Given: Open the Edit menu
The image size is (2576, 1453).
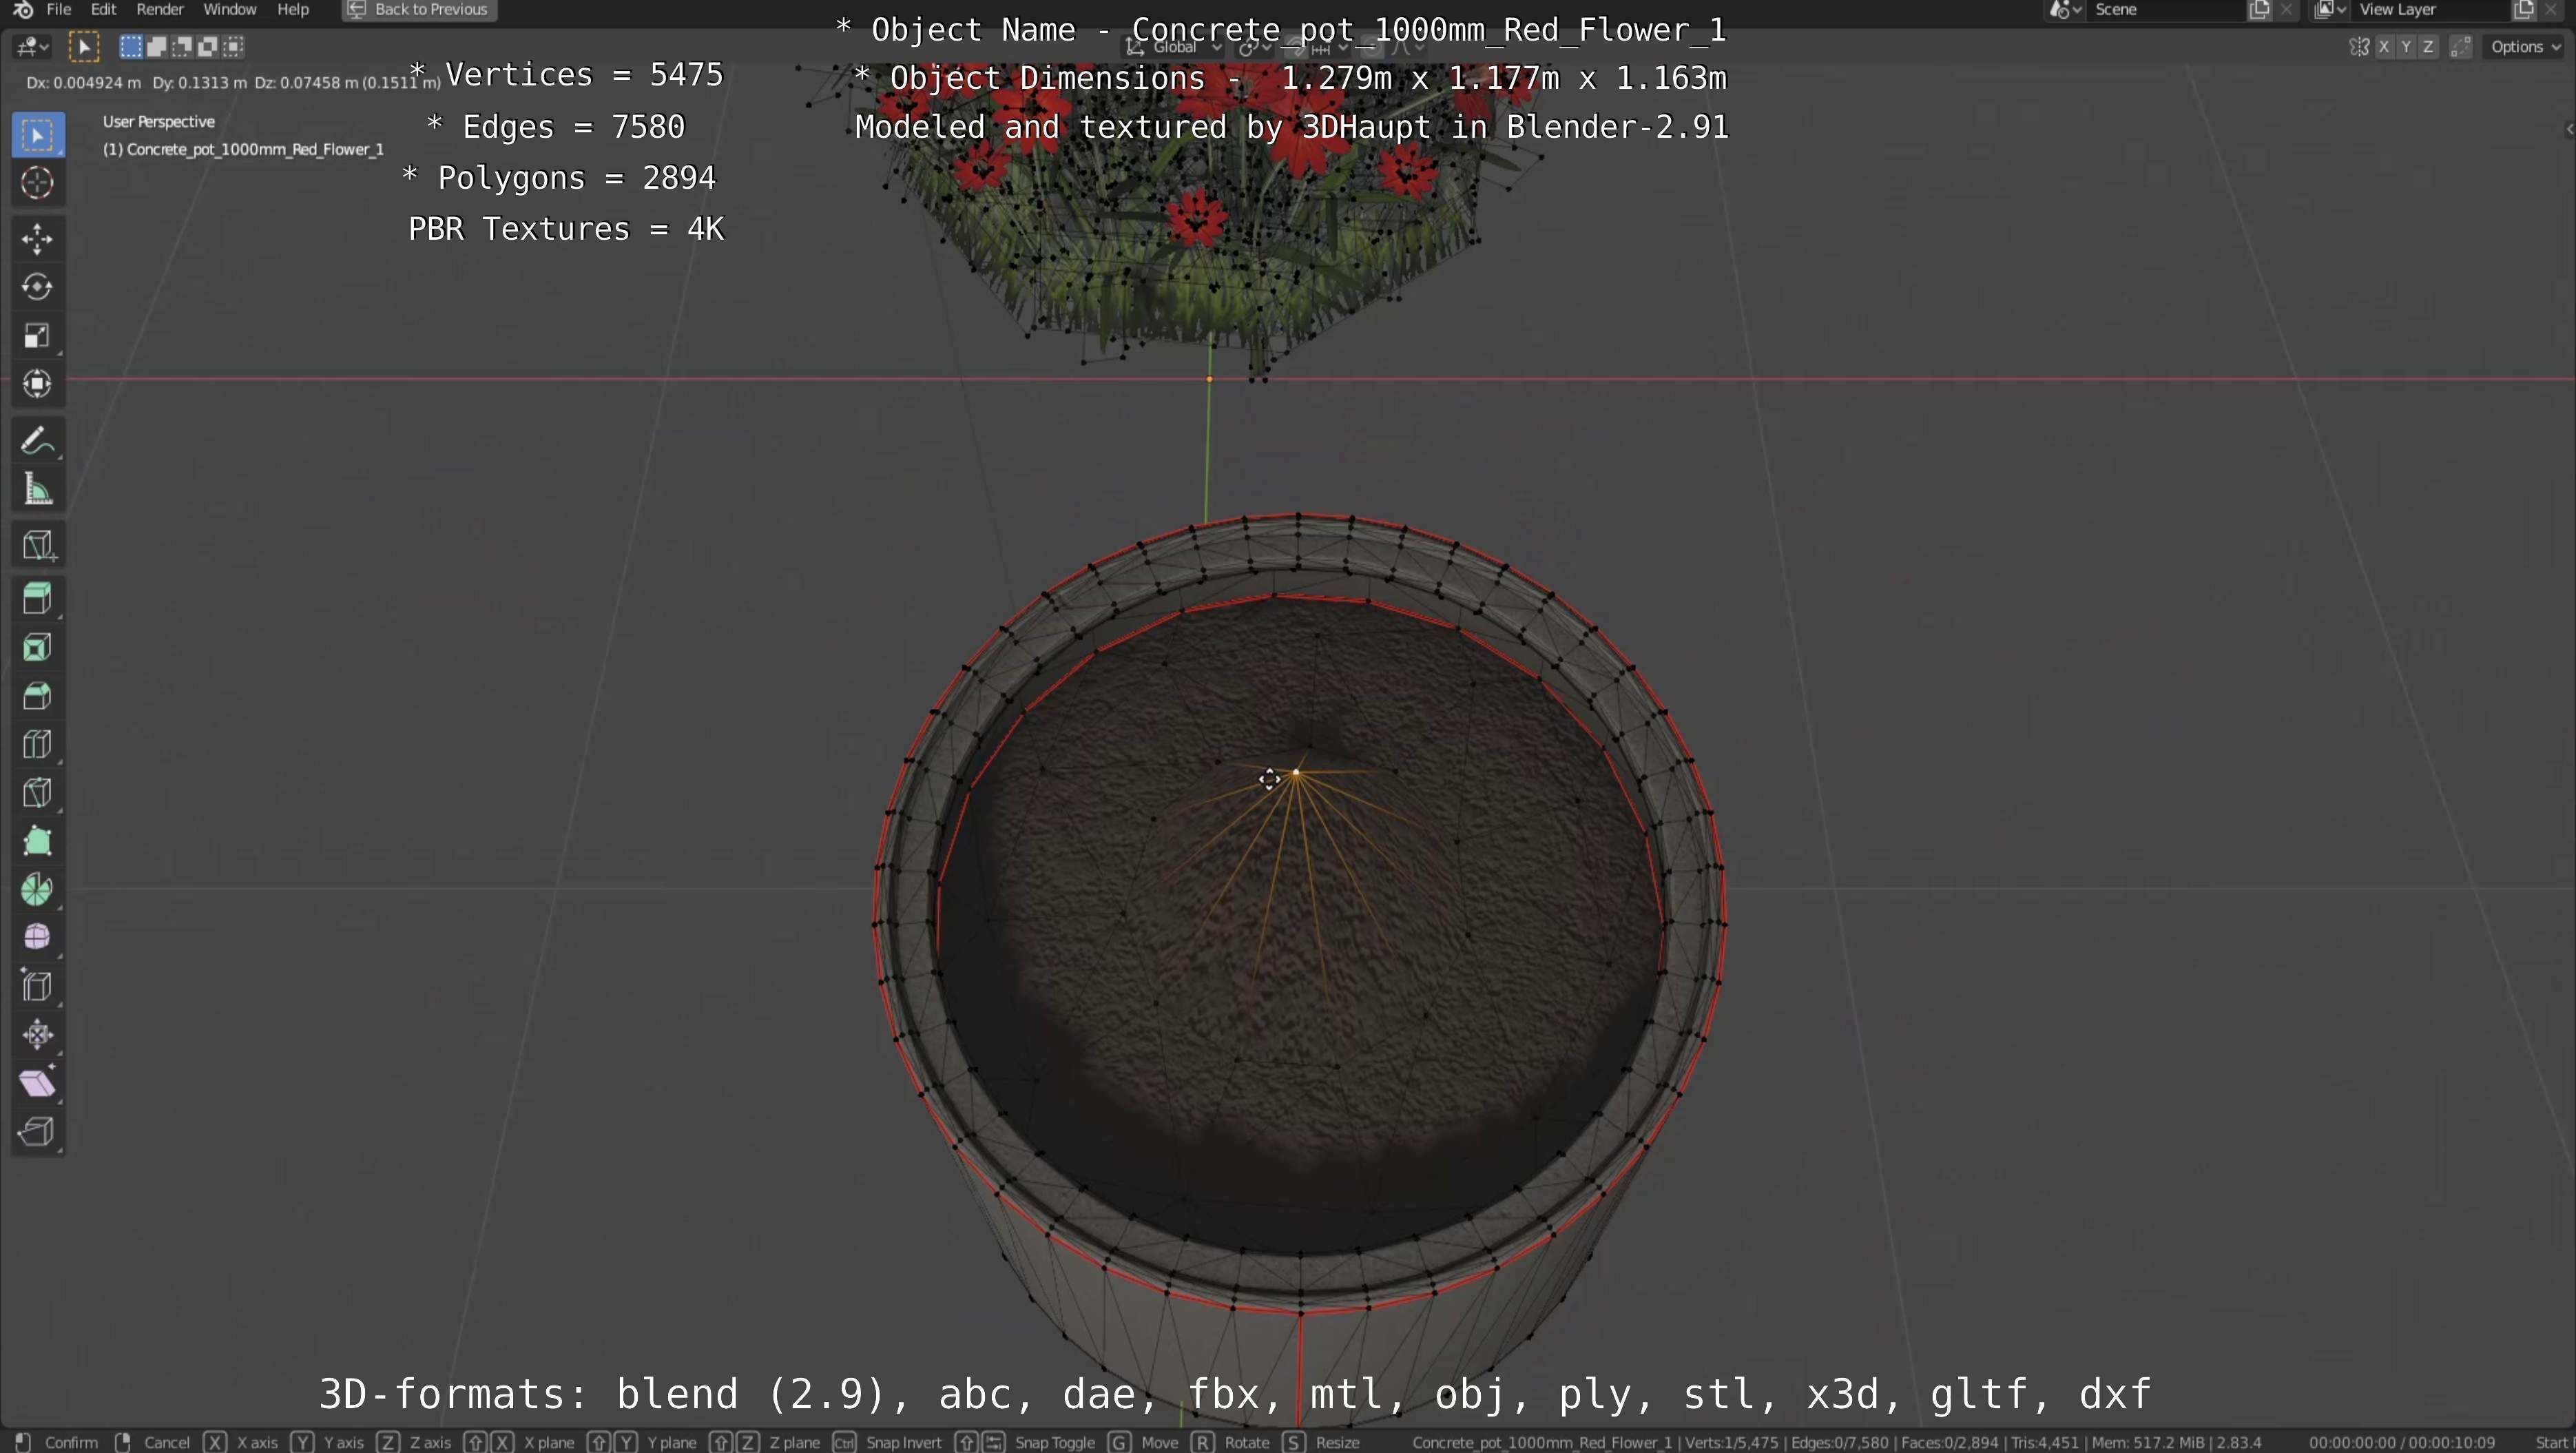Looking at the screenshot, I should pos(103,9).
